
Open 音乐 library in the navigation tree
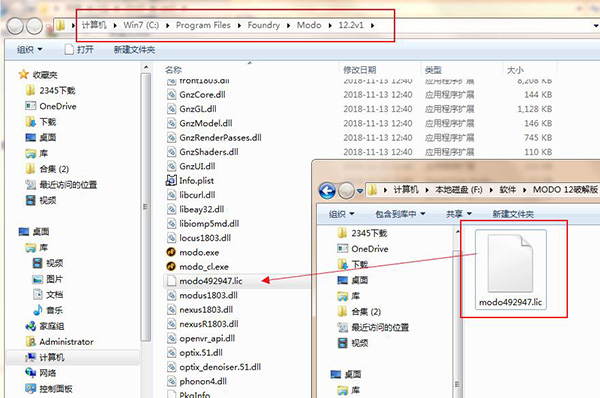[x=48, y=310]
